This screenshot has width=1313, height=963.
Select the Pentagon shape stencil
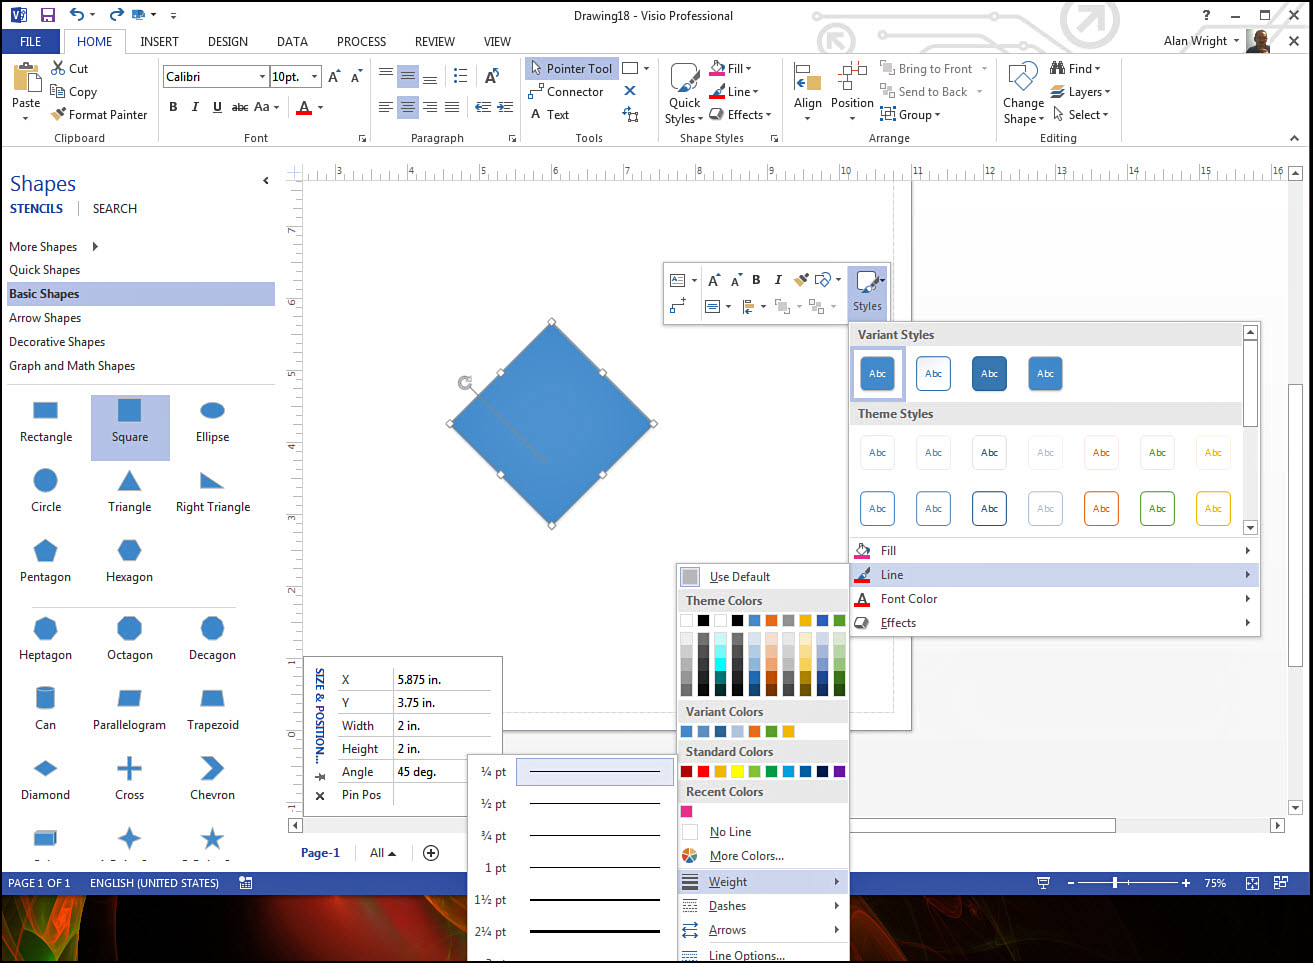[x=45, y=561]
